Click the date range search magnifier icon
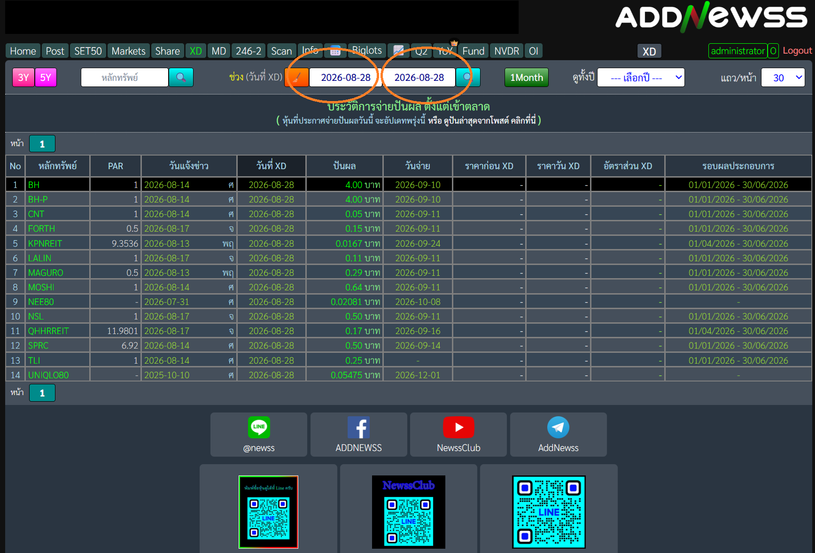The height and width of the screenshot is (553, 815). [468, 77]
